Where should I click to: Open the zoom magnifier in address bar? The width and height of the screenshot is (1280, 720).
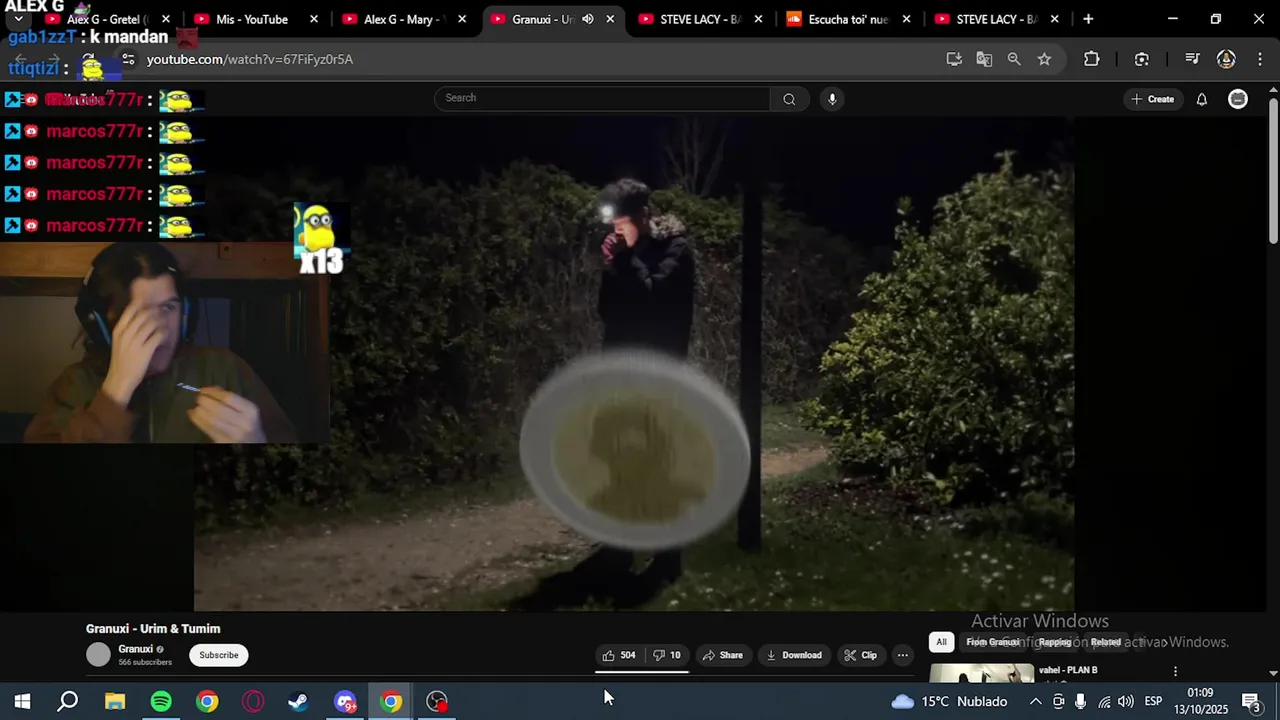tap(1014, 59)
